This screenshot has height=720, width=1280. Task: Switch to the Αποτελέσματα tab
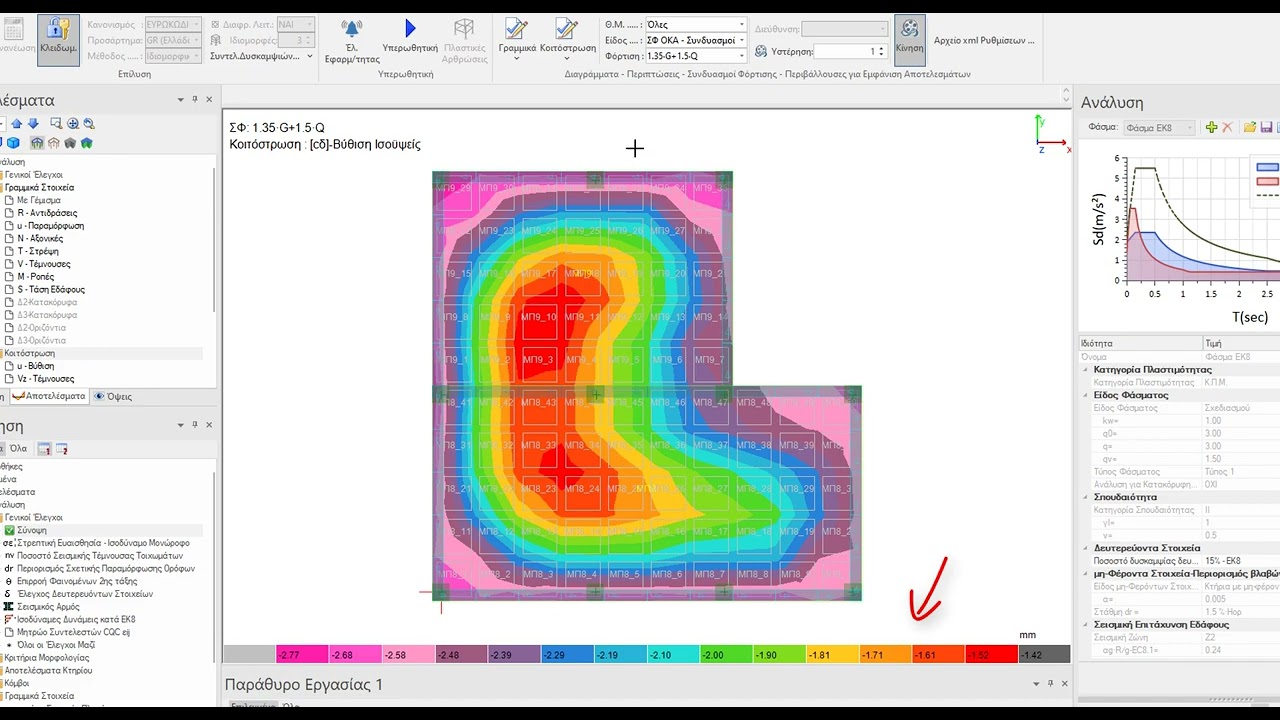pos(50,396)
